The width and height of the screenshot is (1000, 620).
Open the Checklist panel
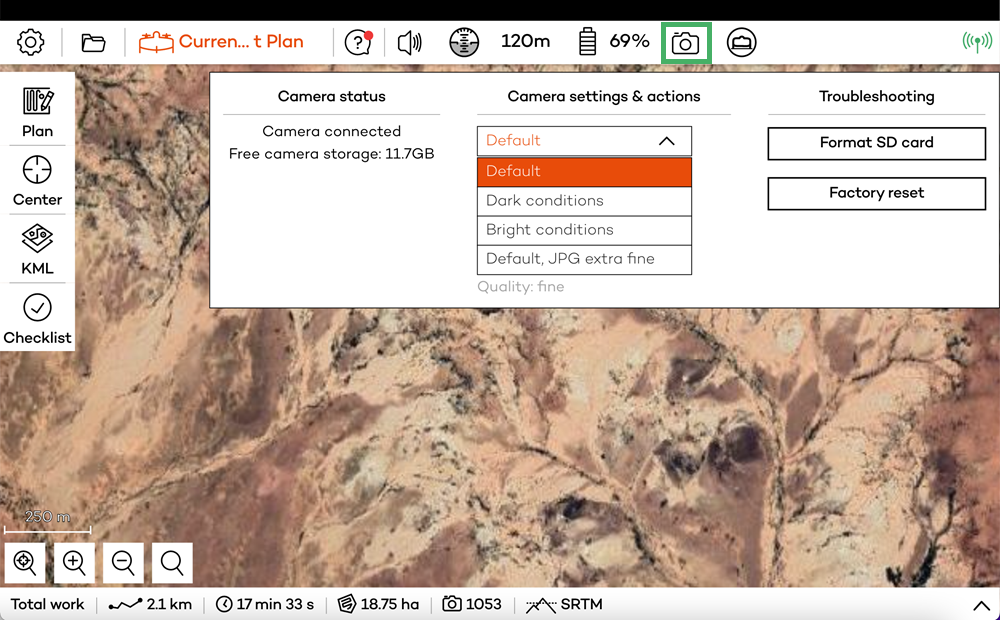click(x=38, y=319)
